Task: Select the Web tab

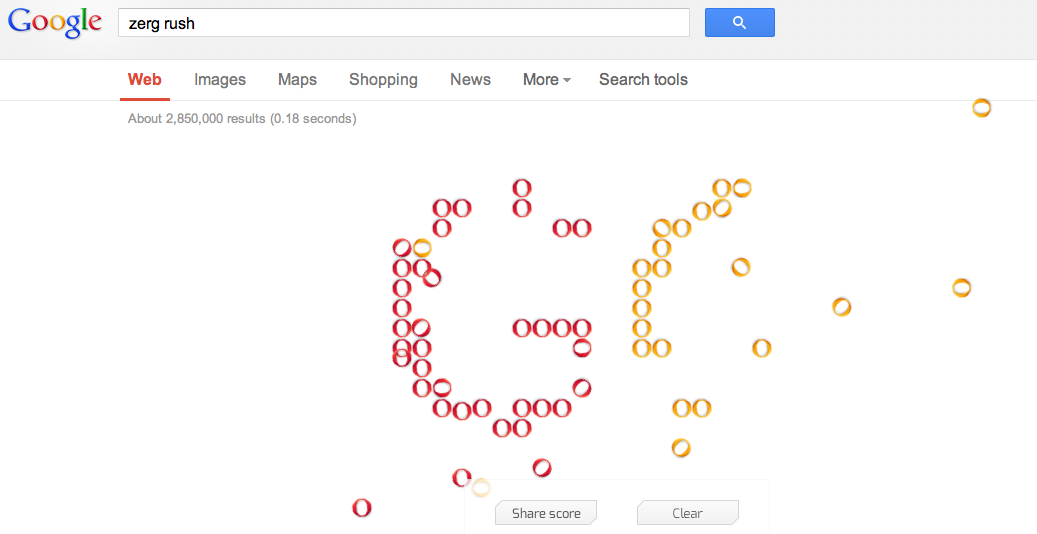Action: point(145,80)
